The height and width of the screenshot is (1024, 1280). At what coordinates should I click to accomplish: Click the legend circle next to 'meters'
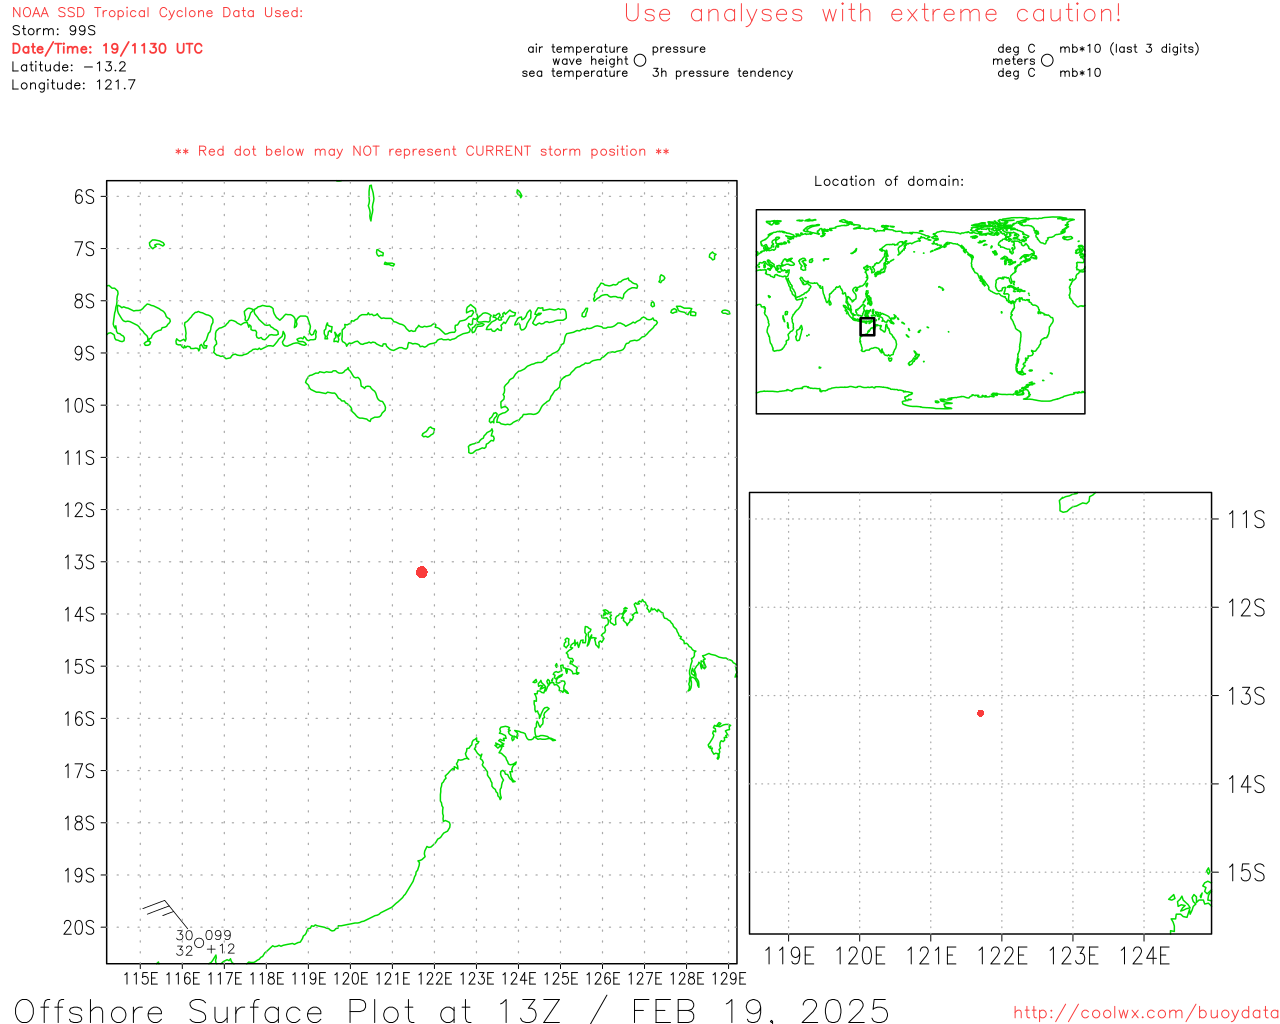click(x=1047, y=60)
